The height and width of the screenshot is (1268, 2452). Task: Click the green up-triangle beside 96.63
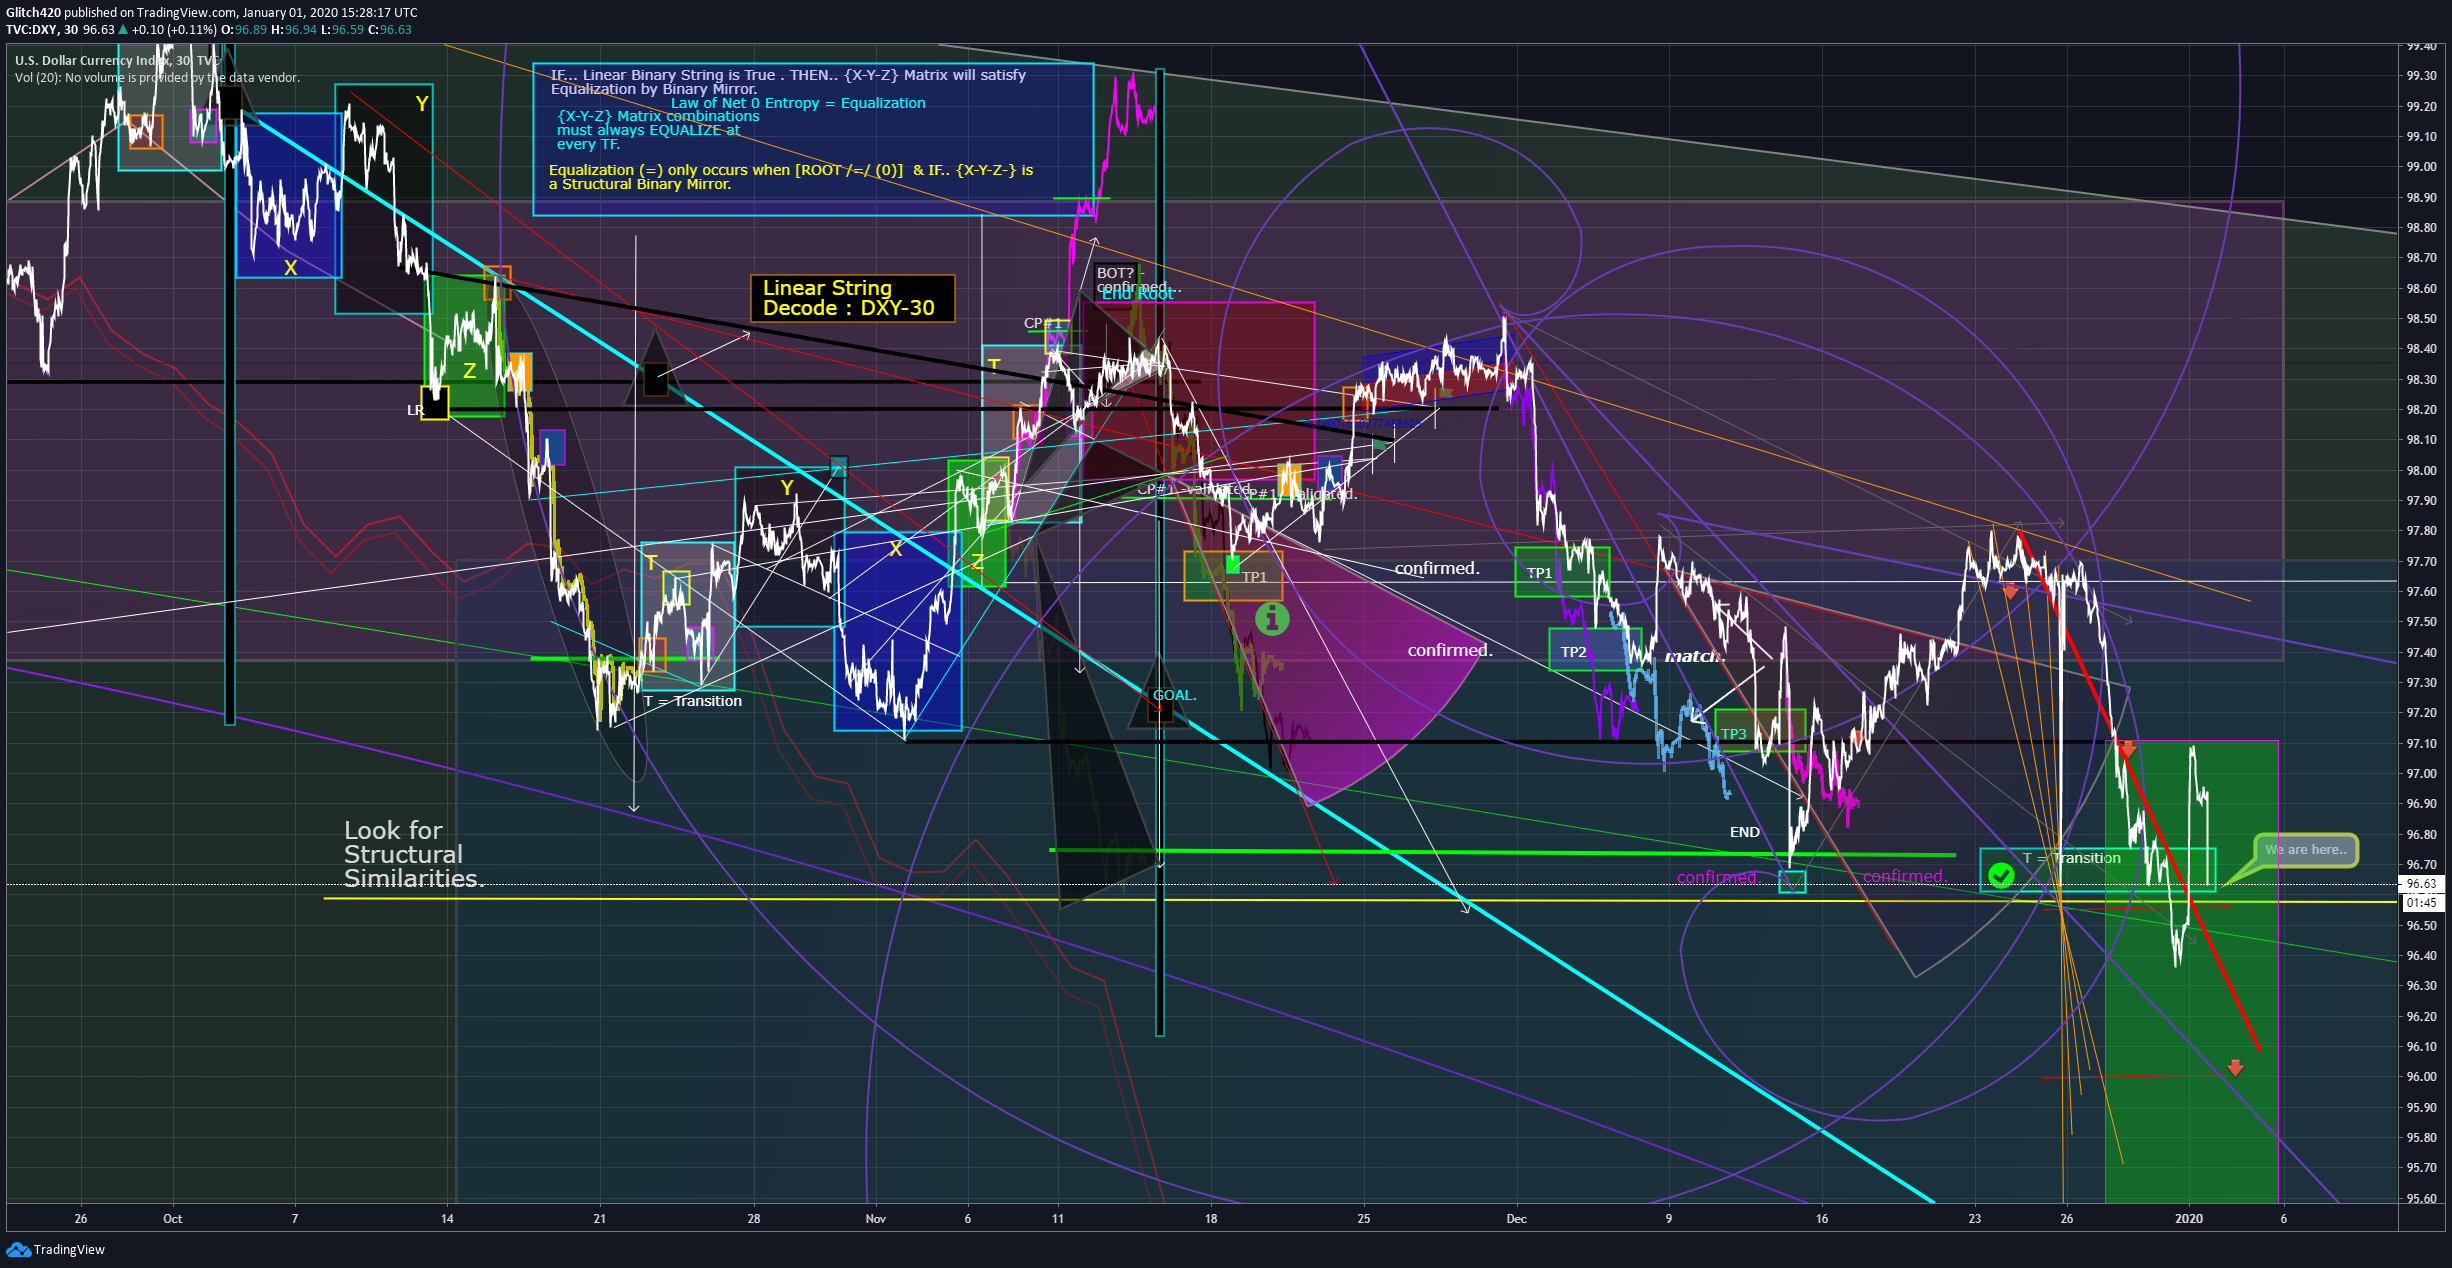pos(123,30)
